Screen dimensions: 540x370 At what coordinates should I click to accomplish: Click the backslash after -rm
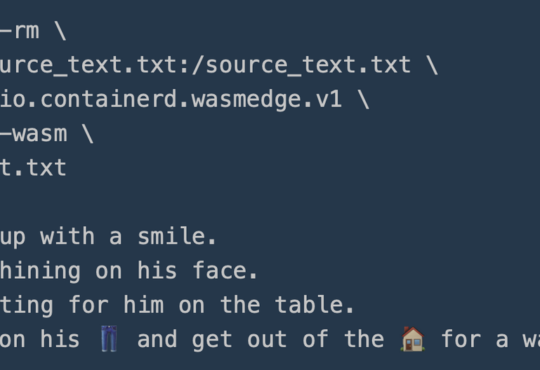coord(60,31)
